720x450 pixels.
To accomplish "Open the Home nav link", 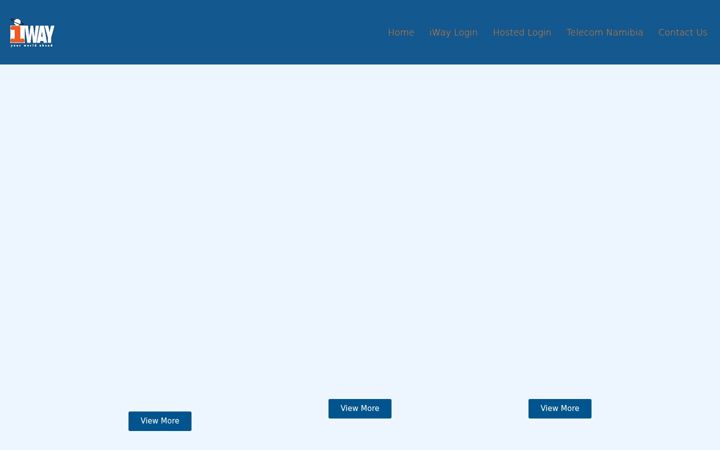I will 401,33.
